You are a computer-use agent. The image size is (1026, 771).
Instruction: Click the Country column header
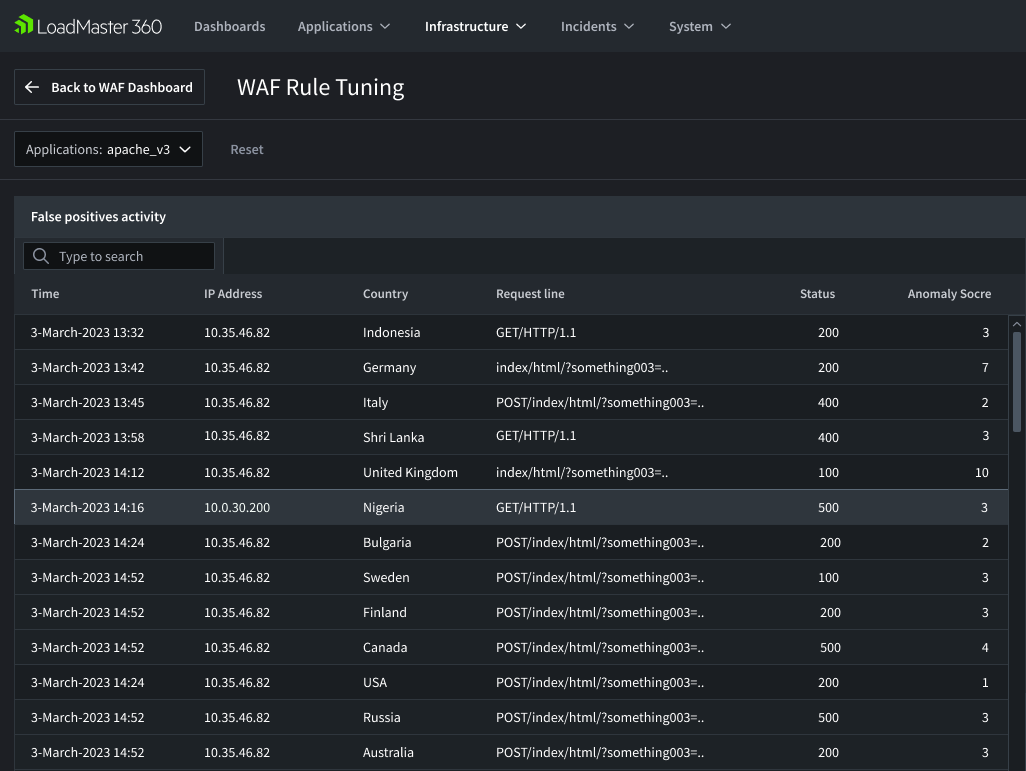(385, 293)
